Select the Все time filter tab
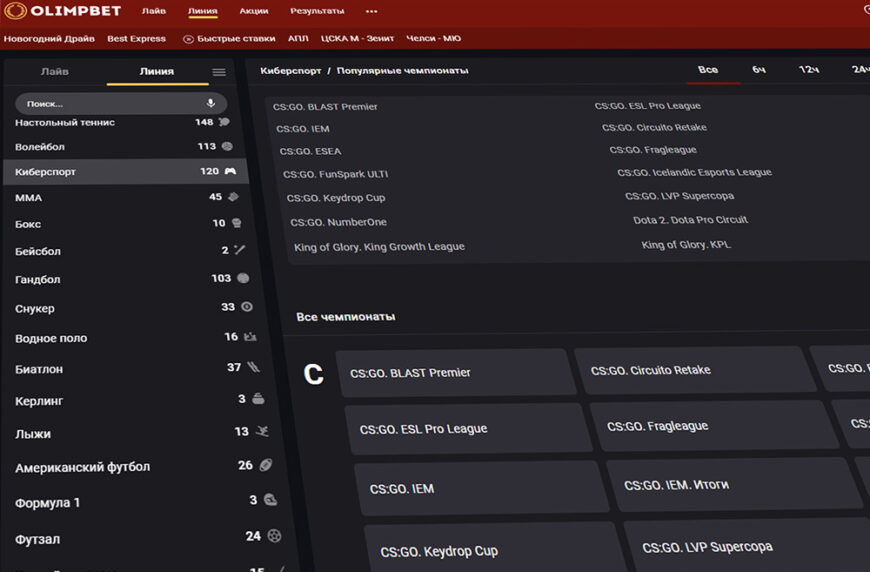The width and height of the screenshot is (870, 572). [708, 70]
